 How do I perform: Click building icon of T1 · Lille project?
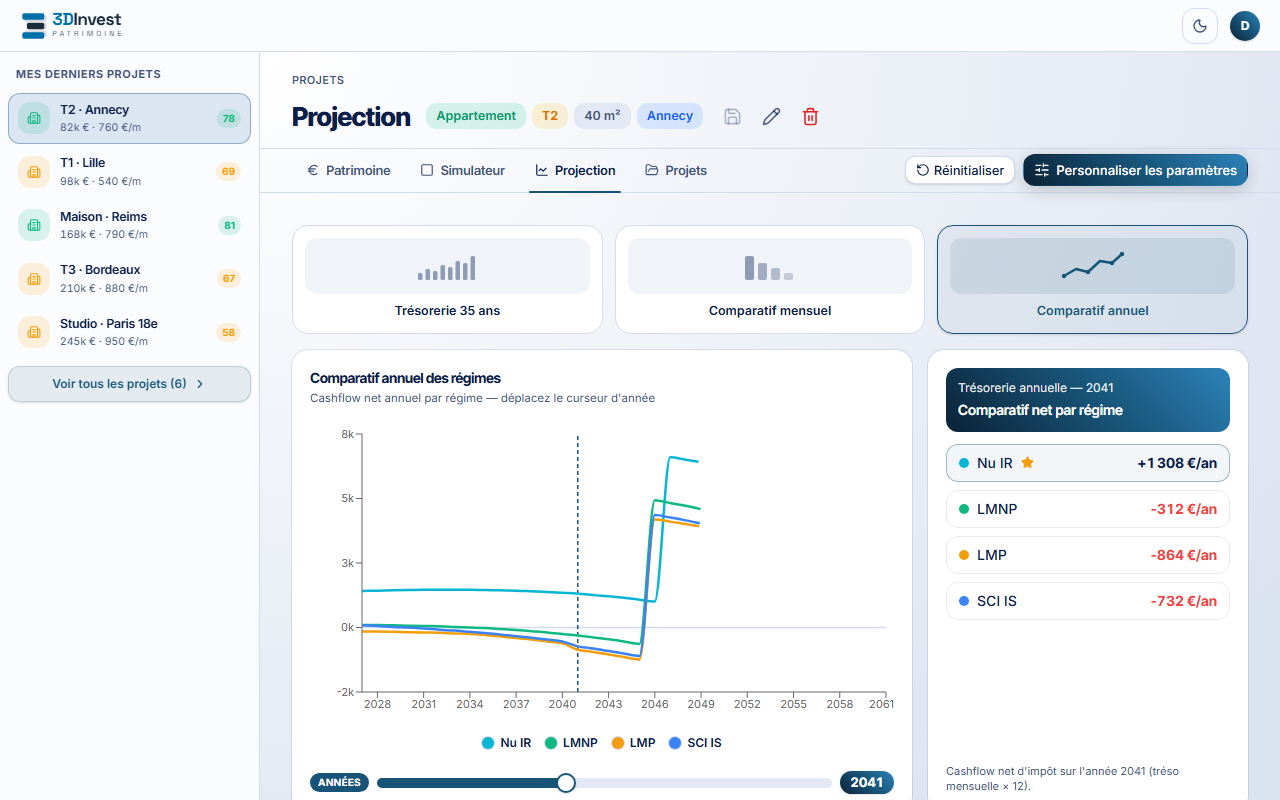(34, 172)
